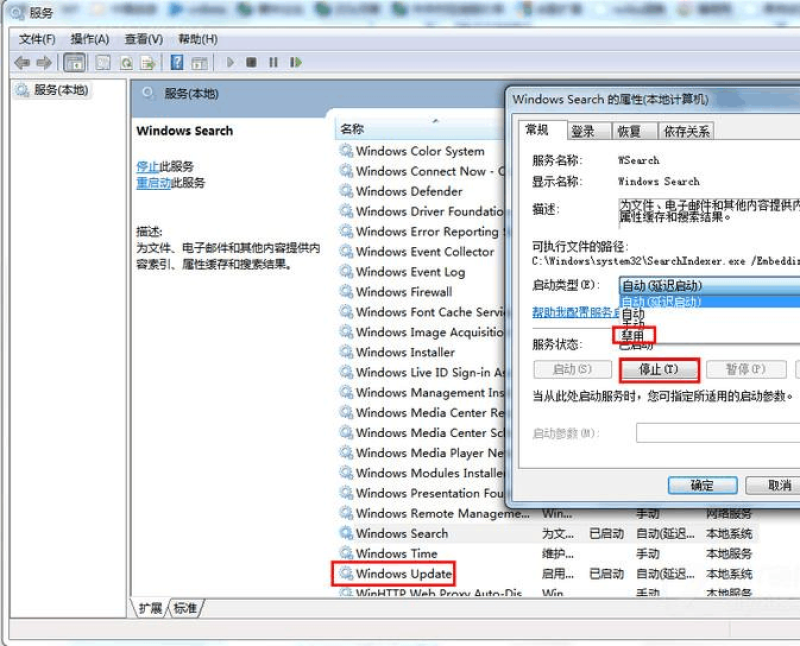
Task: Toggle the console tree toolbar icon
Action: coord(74,63)
